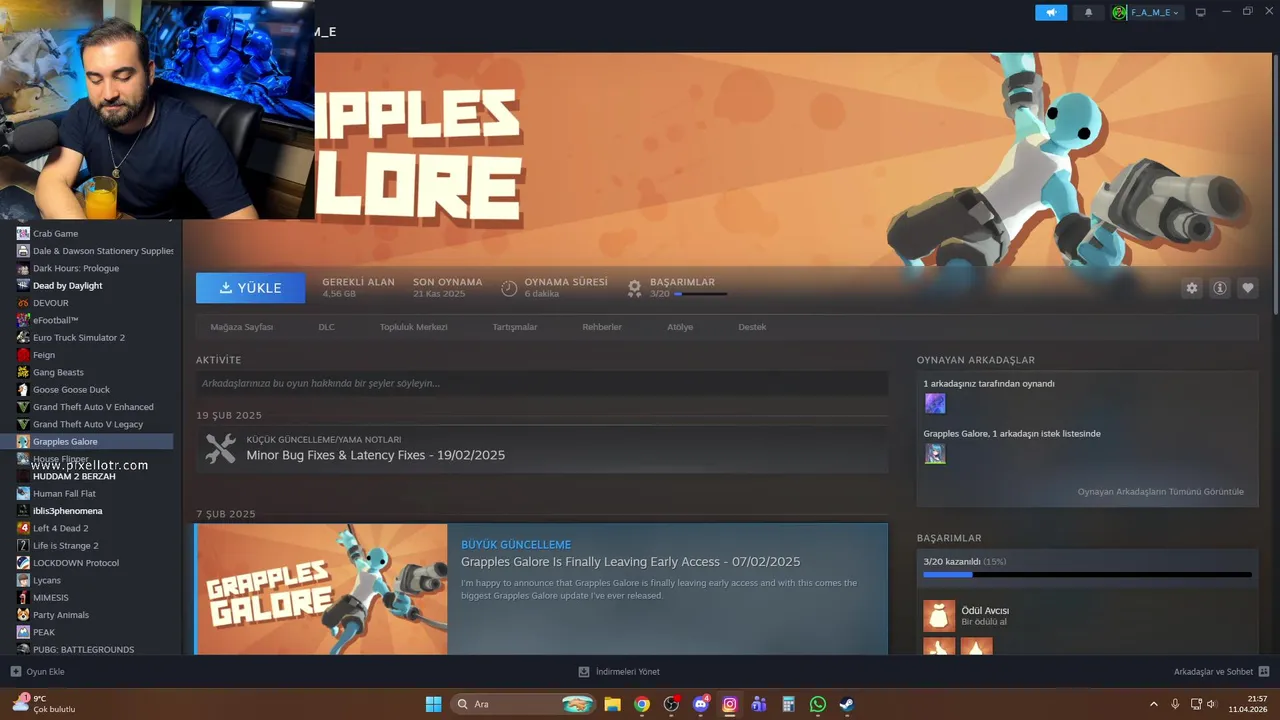Click the playtime clock icon

tap(509, 288)
